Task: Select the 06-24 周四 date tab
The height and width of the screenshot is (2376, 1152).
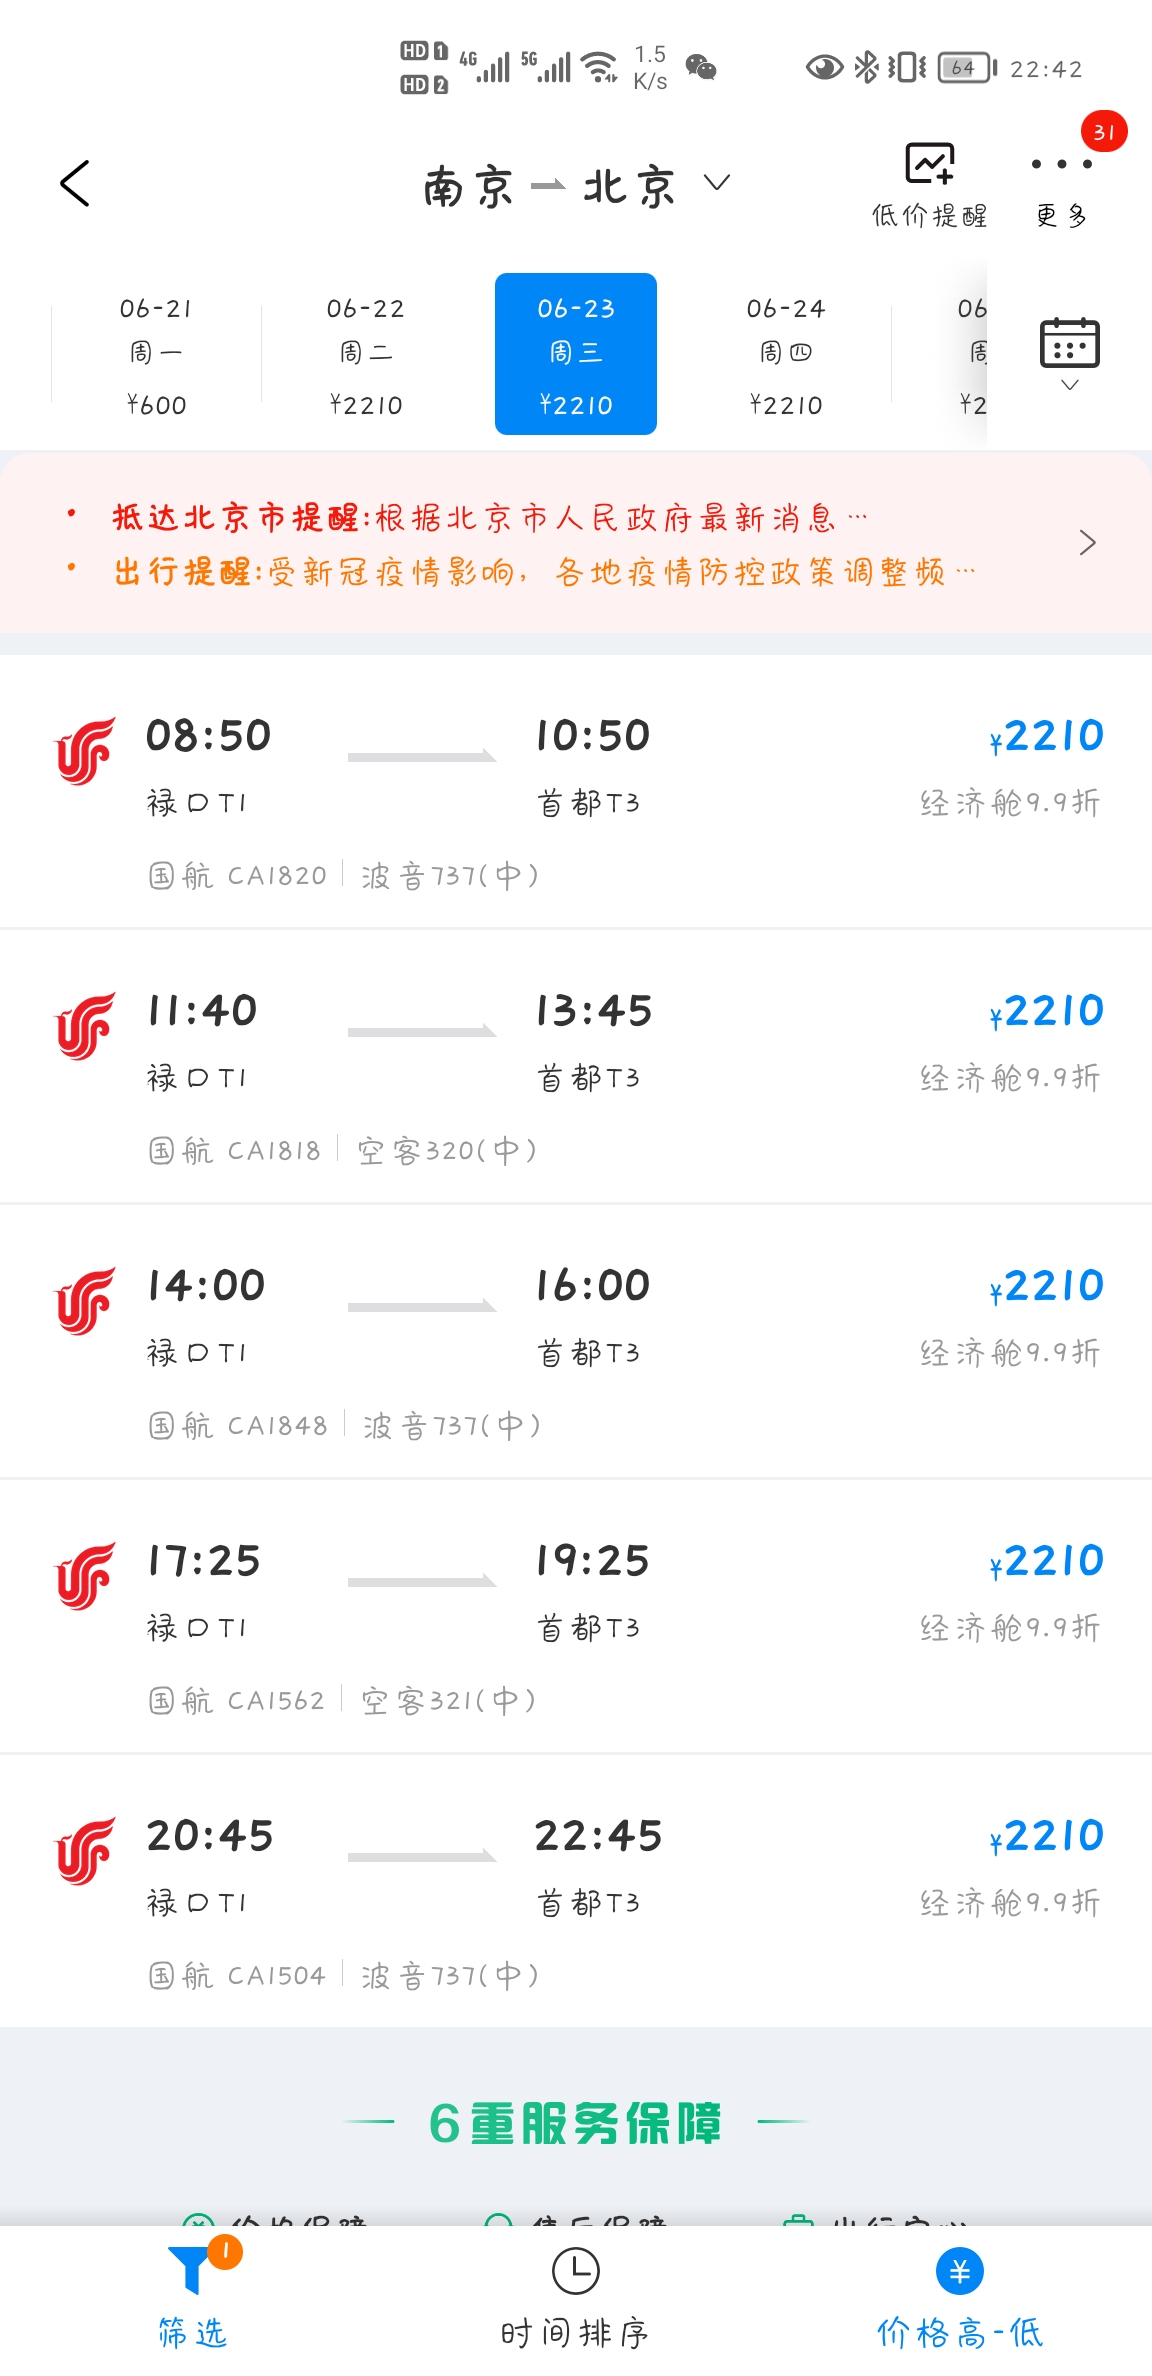Action: 786,354
